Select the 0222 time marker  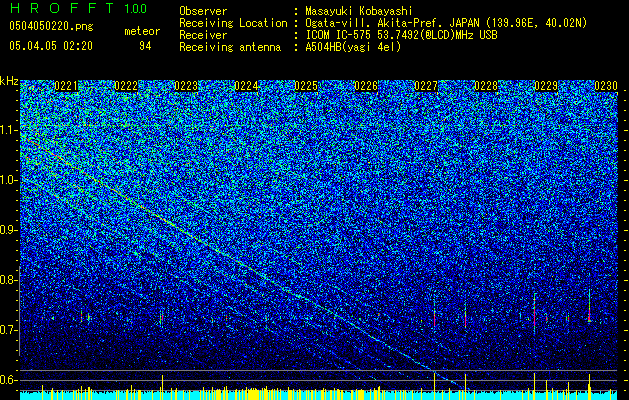pyautogui.click(x=126, y=86)
